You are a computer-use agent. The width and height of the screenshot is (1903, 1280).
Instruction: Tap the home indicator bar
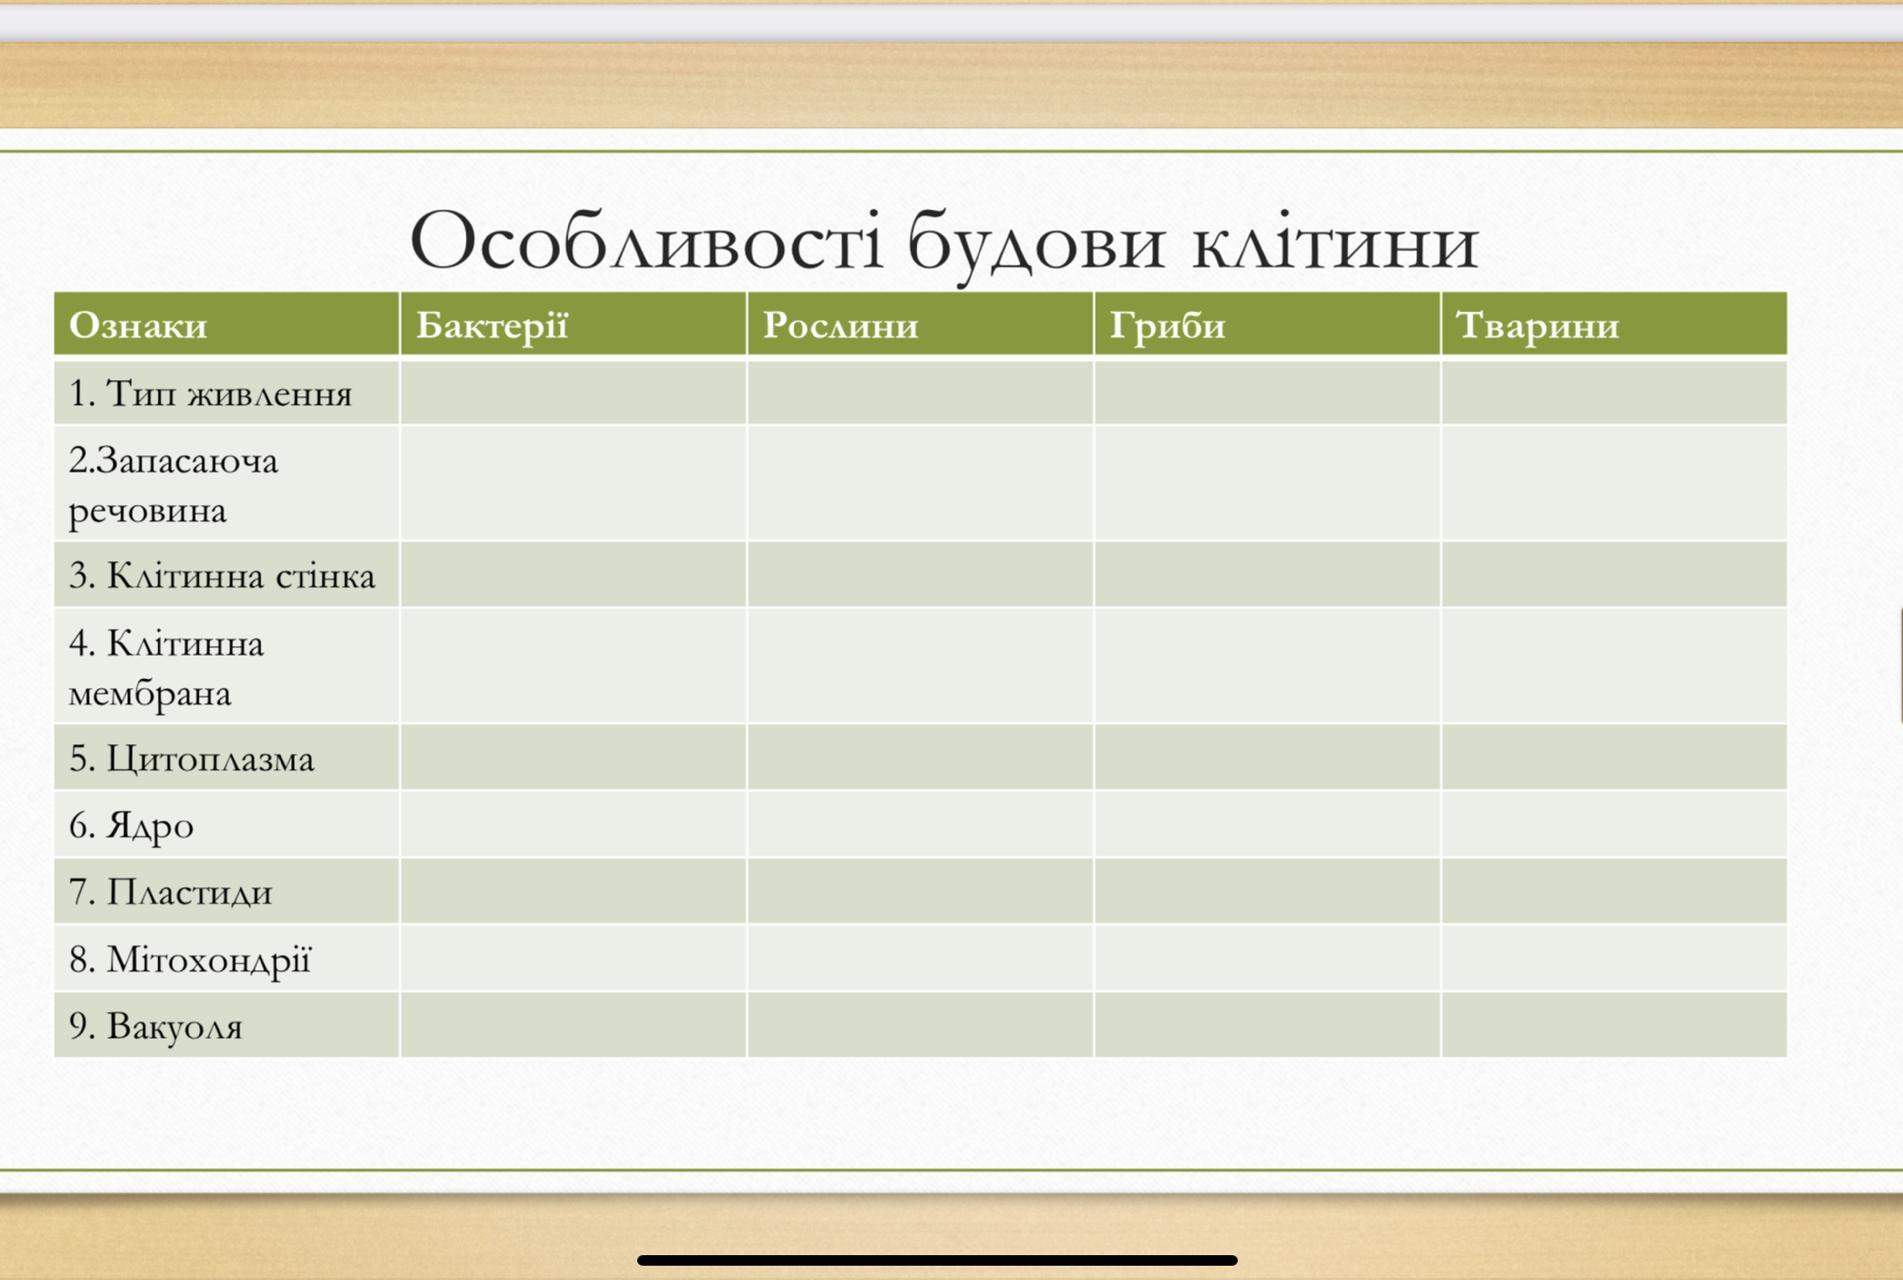(937, 1260)
